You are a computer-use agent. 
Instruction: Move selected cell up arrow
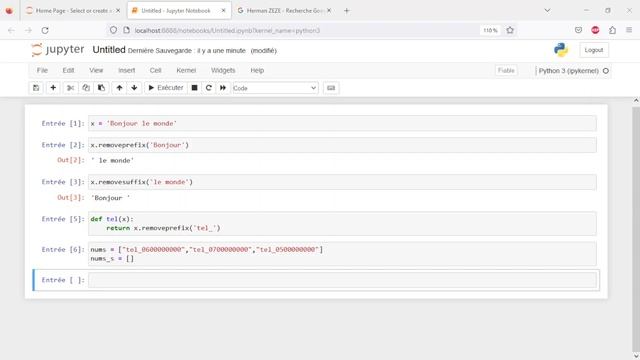tap(119, 88)
